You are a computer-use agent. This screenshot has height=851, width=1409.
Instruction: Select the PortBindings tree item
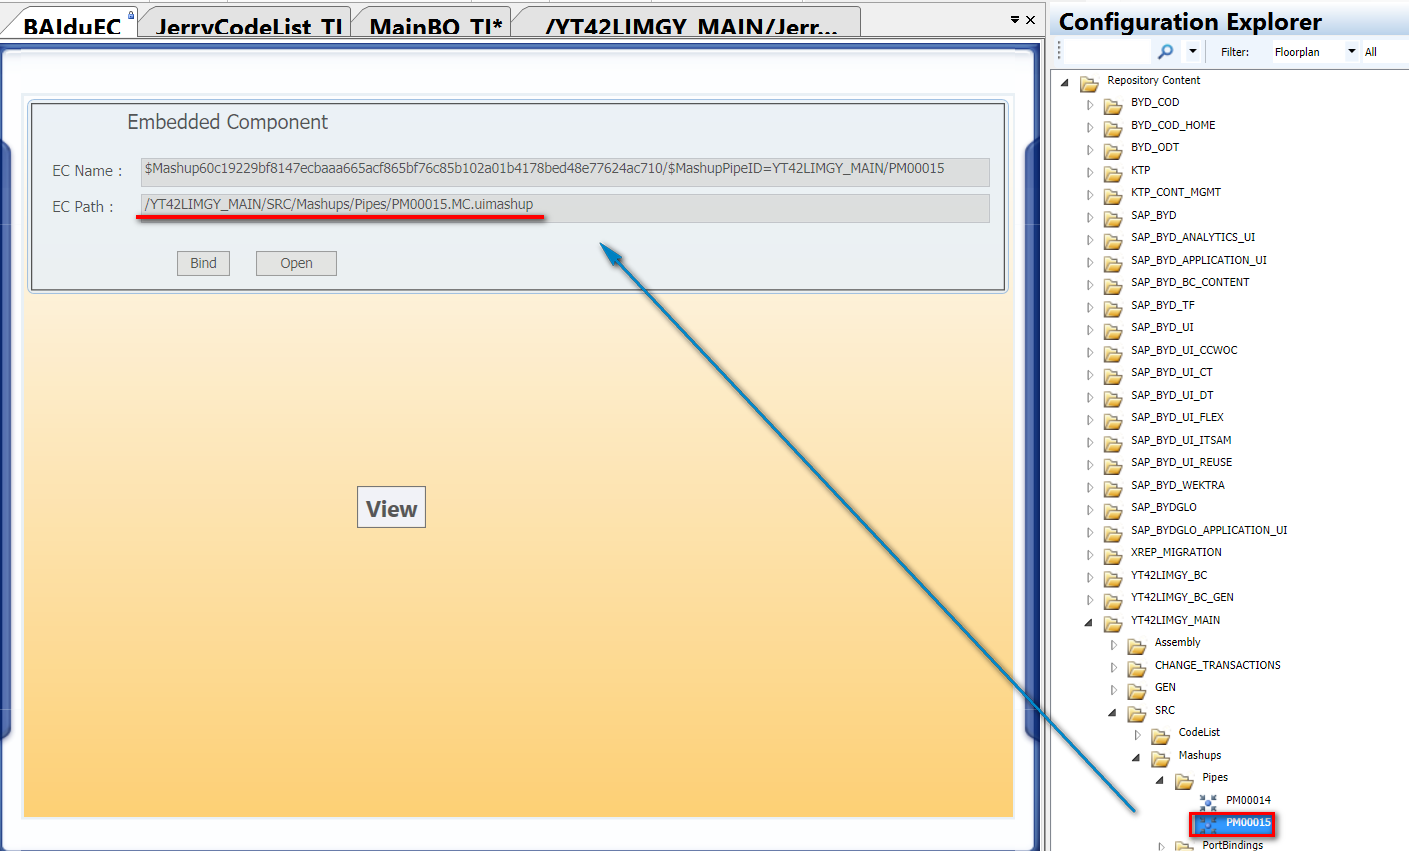1232,845
